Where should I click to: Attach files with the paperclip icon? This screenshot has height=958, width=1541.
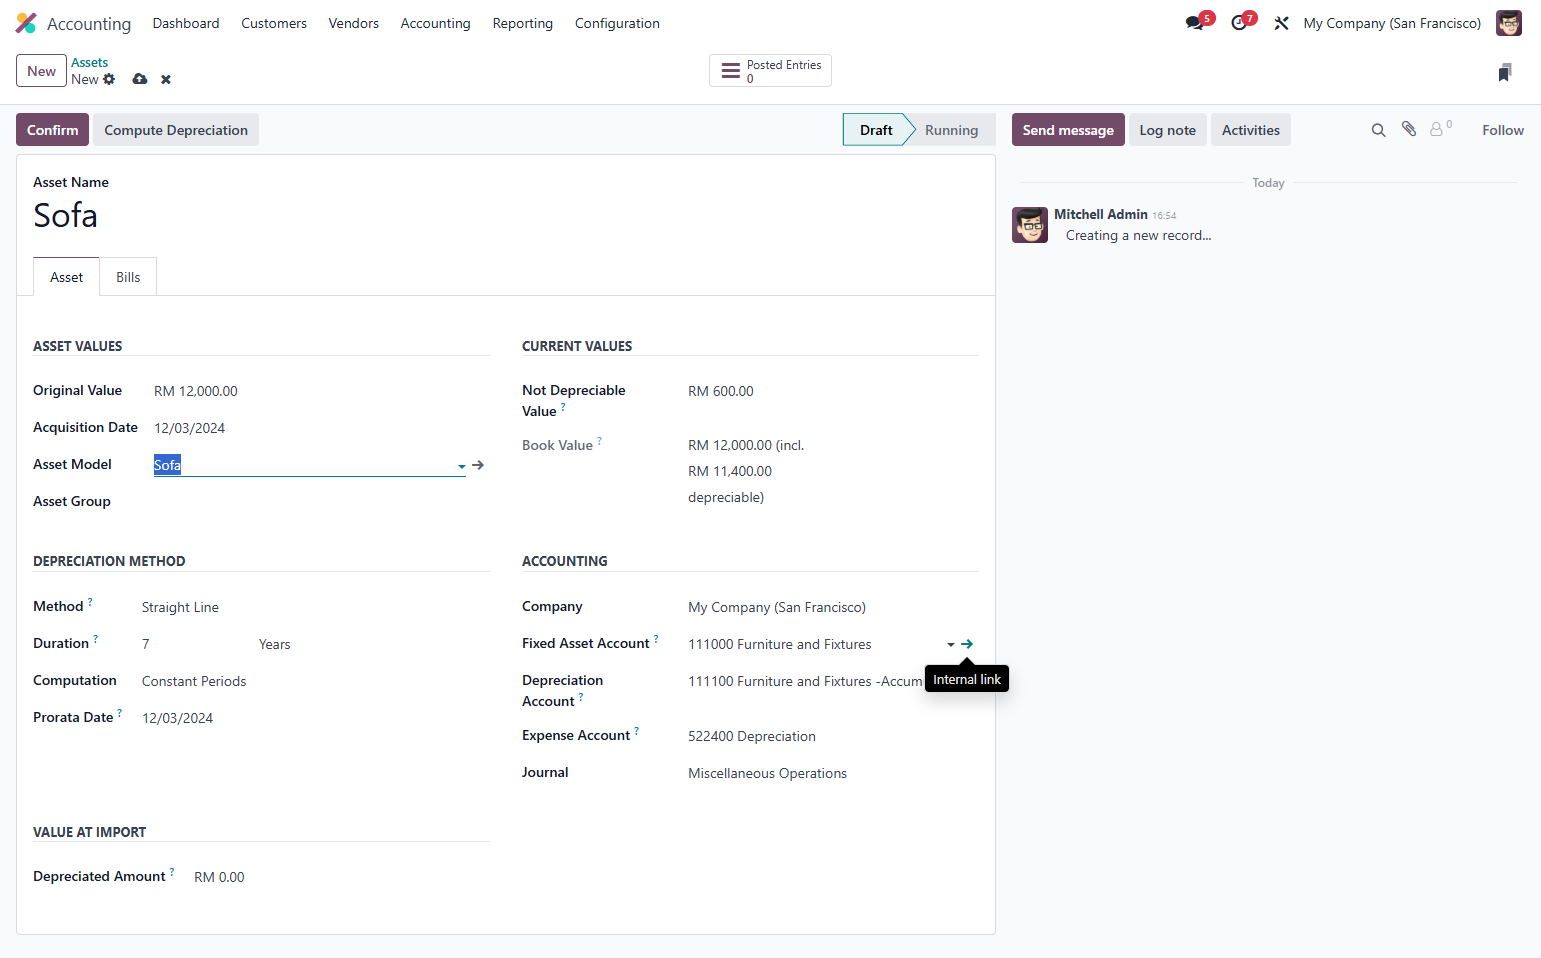(x=1409, y=129)
